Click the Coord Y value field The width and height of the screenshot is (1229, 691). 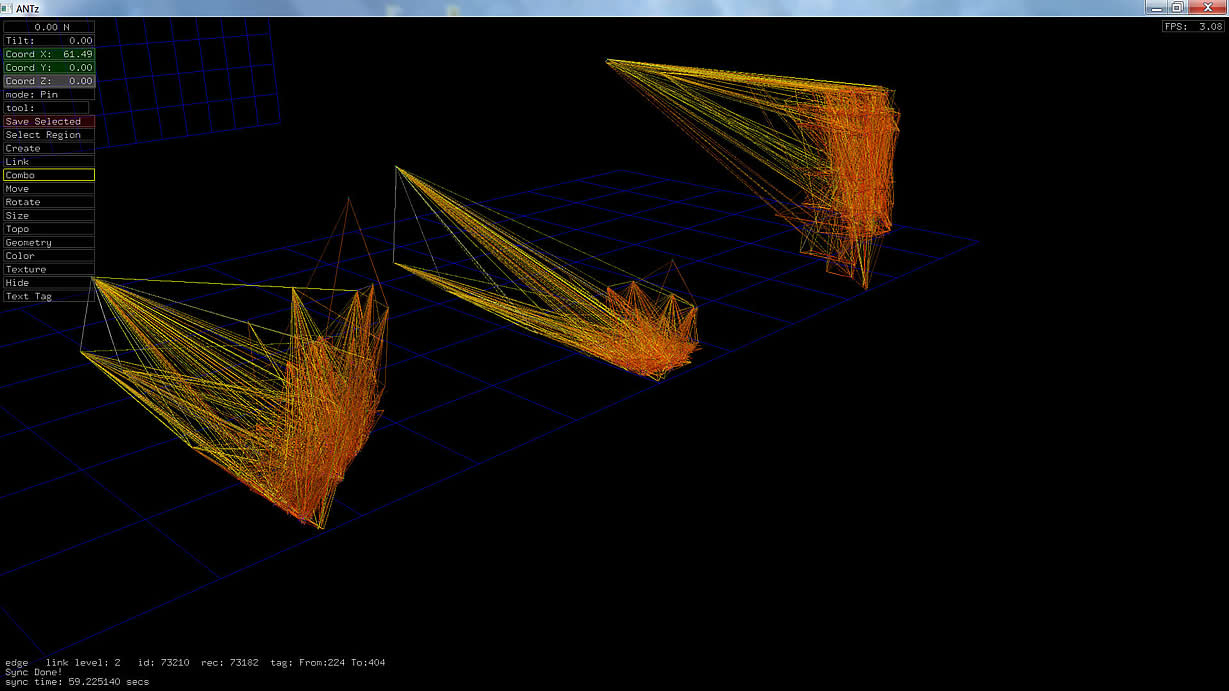point(49,68)
